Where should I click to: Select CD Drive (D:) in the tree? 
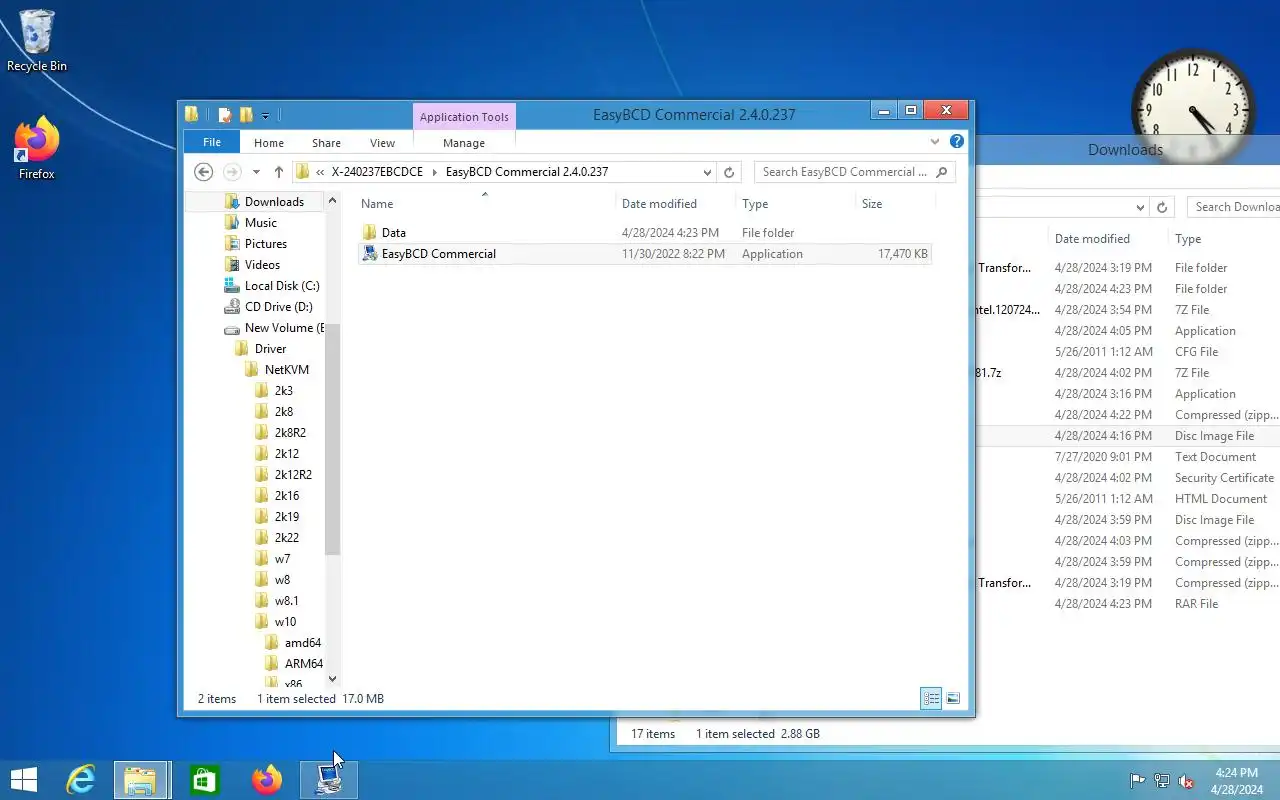(x=278, y=307)
